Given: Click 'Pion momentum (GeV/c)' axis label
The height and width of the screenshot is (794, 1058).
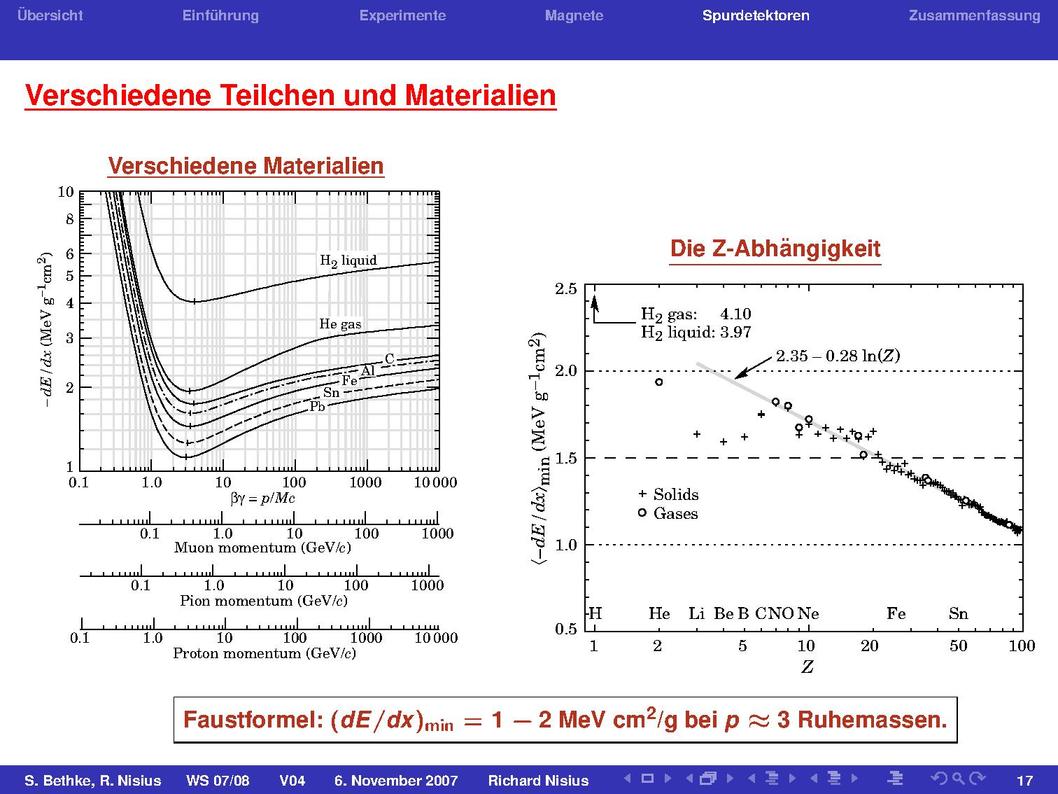Looking at the screenshot, I should pos(263,600).
